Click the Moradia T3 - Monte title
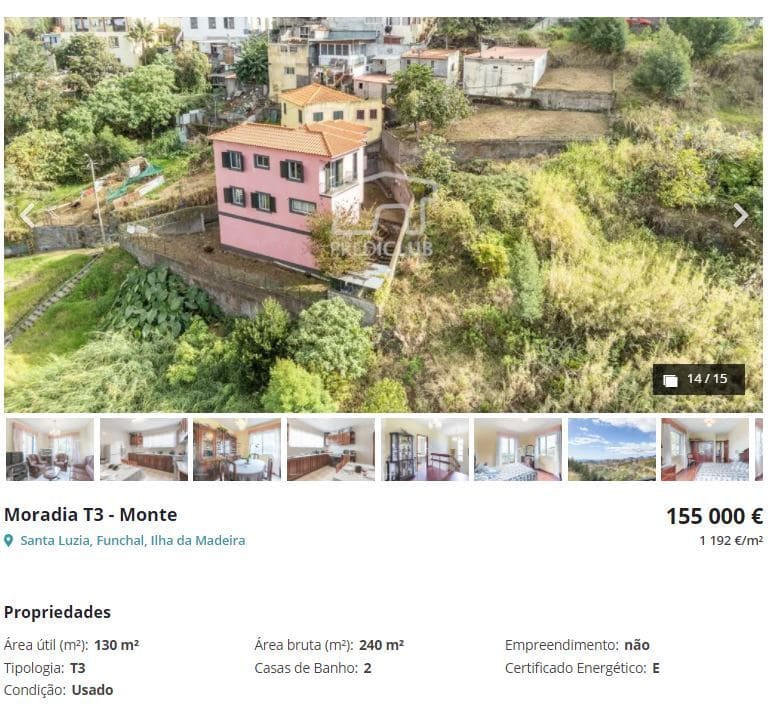 tap(91, 515)
